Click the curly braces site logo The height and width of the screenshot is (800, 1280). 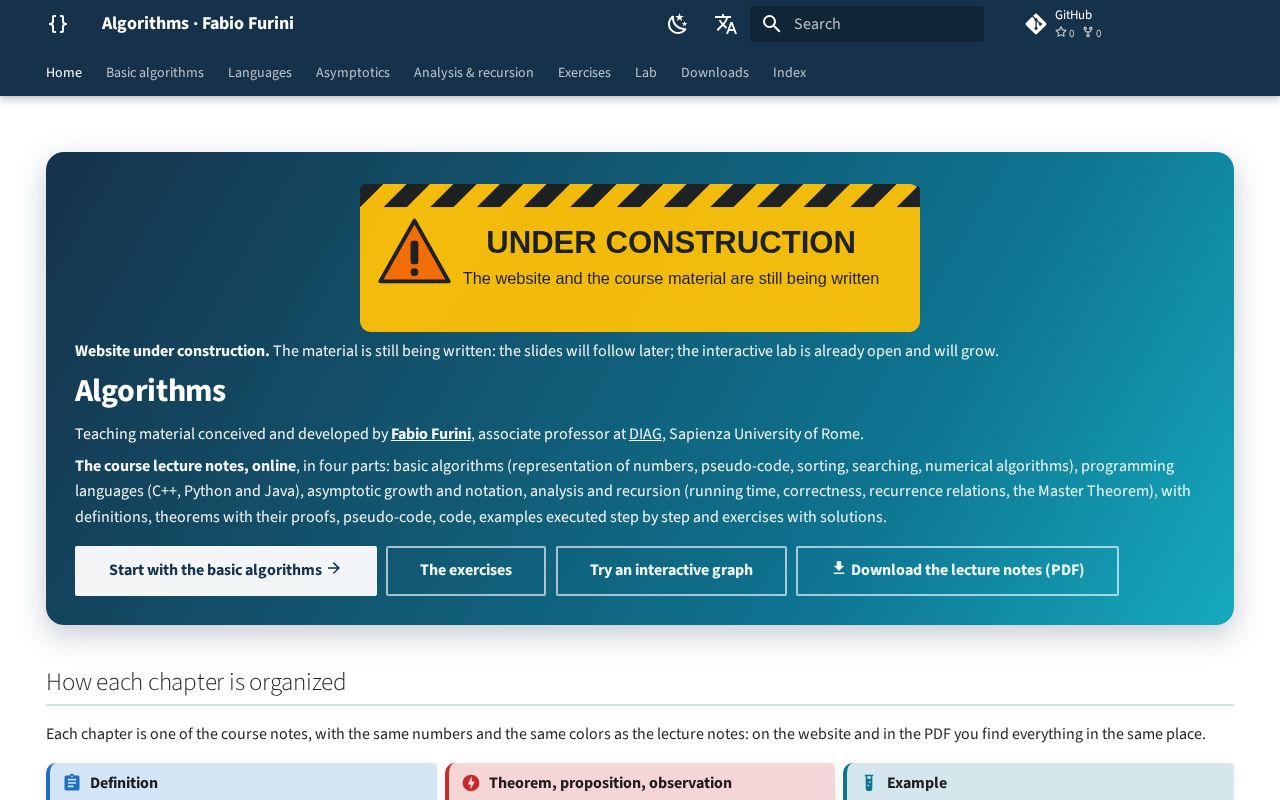click(58, 24)
